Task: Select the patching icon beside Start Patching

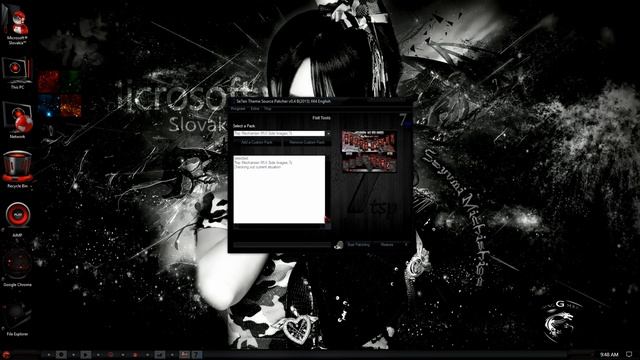Action: (x=338, y=244)
